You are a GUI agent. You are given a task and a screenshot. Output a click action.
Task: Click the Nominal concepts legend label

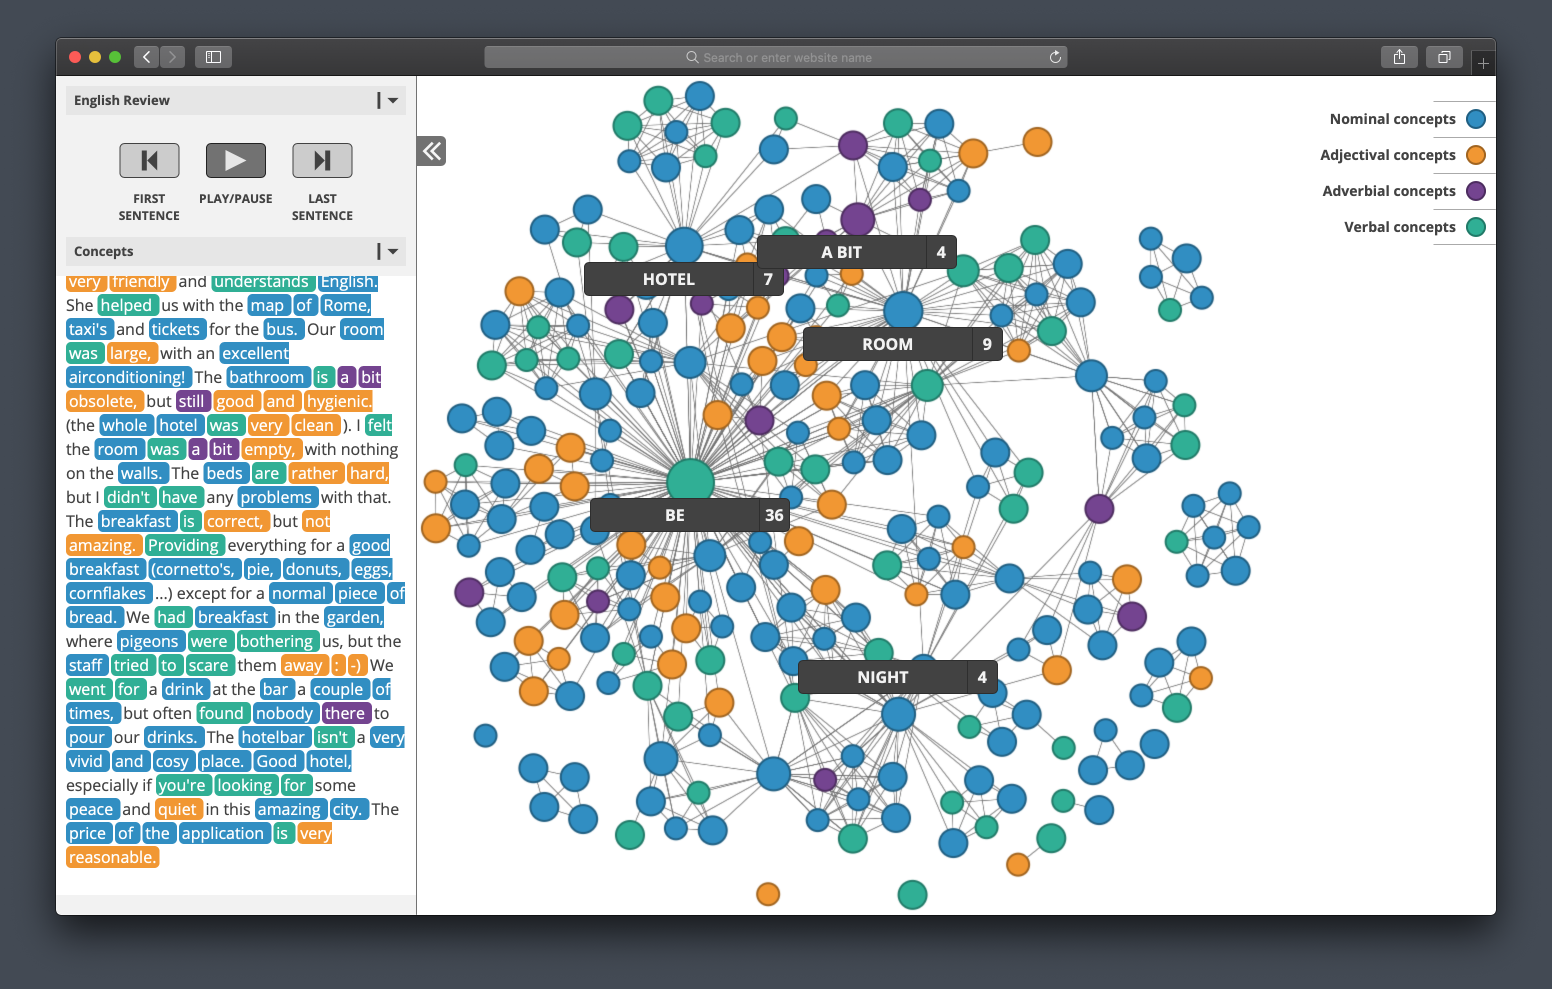click(x=1392, y=119)
